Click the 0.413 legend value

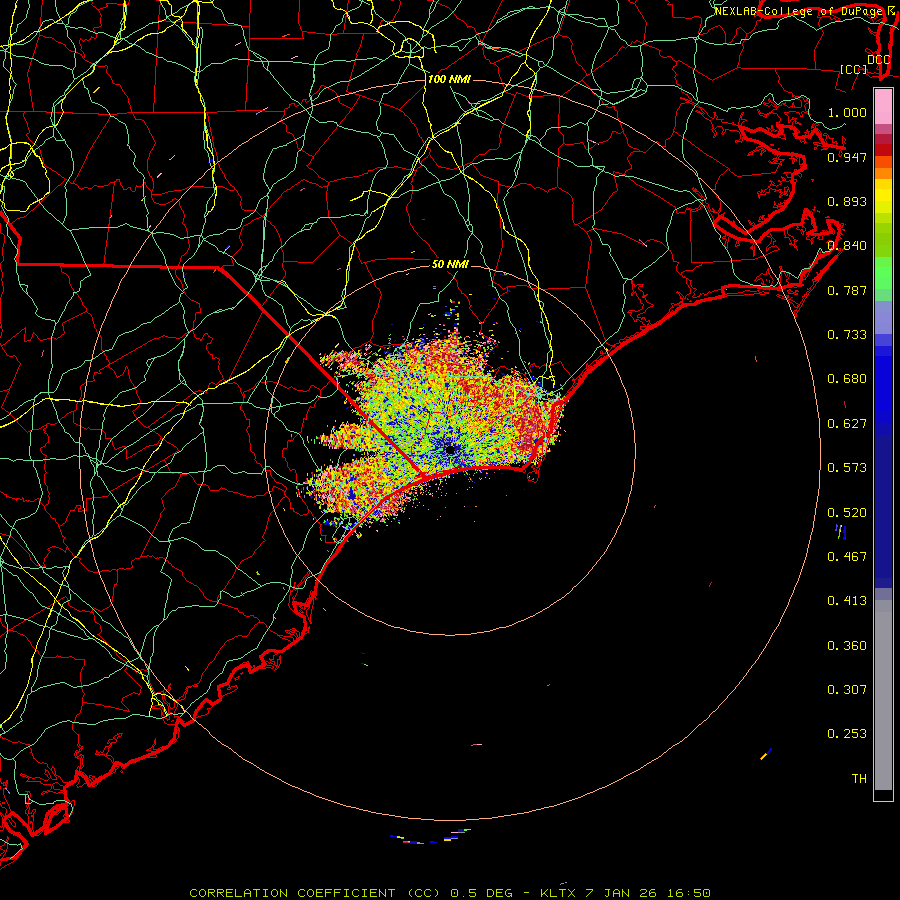(x=847, y=601)
